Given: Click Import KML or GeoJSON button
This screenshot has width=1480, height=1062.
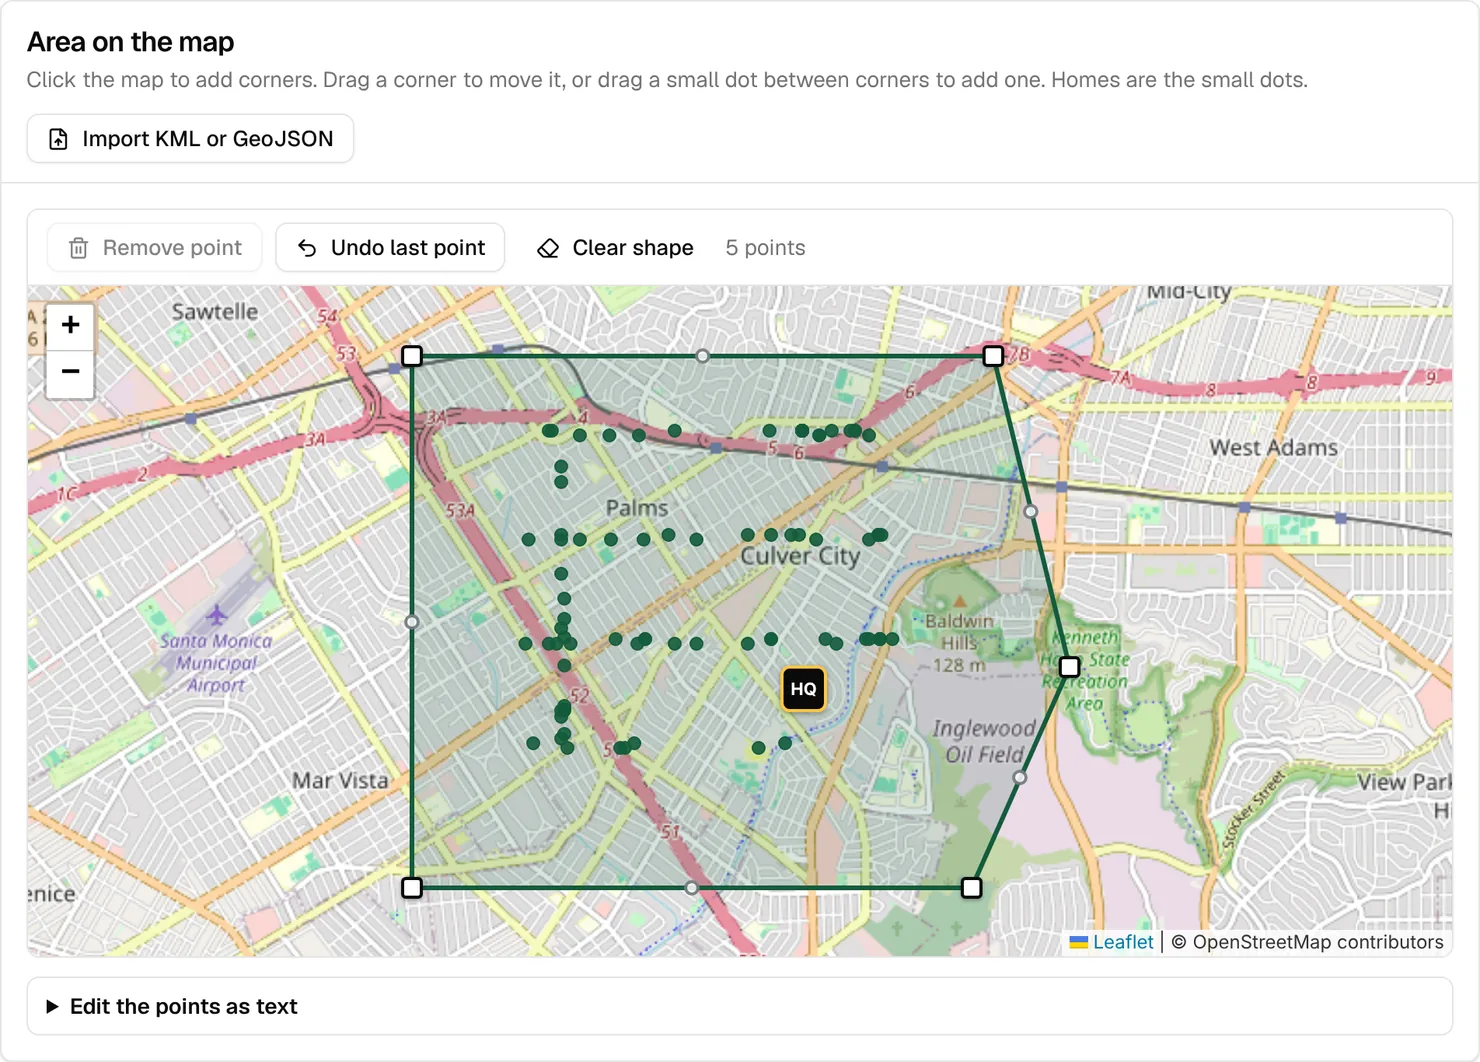Looking at the screenshot, I should pyautogui.click(x=190, y=139).
